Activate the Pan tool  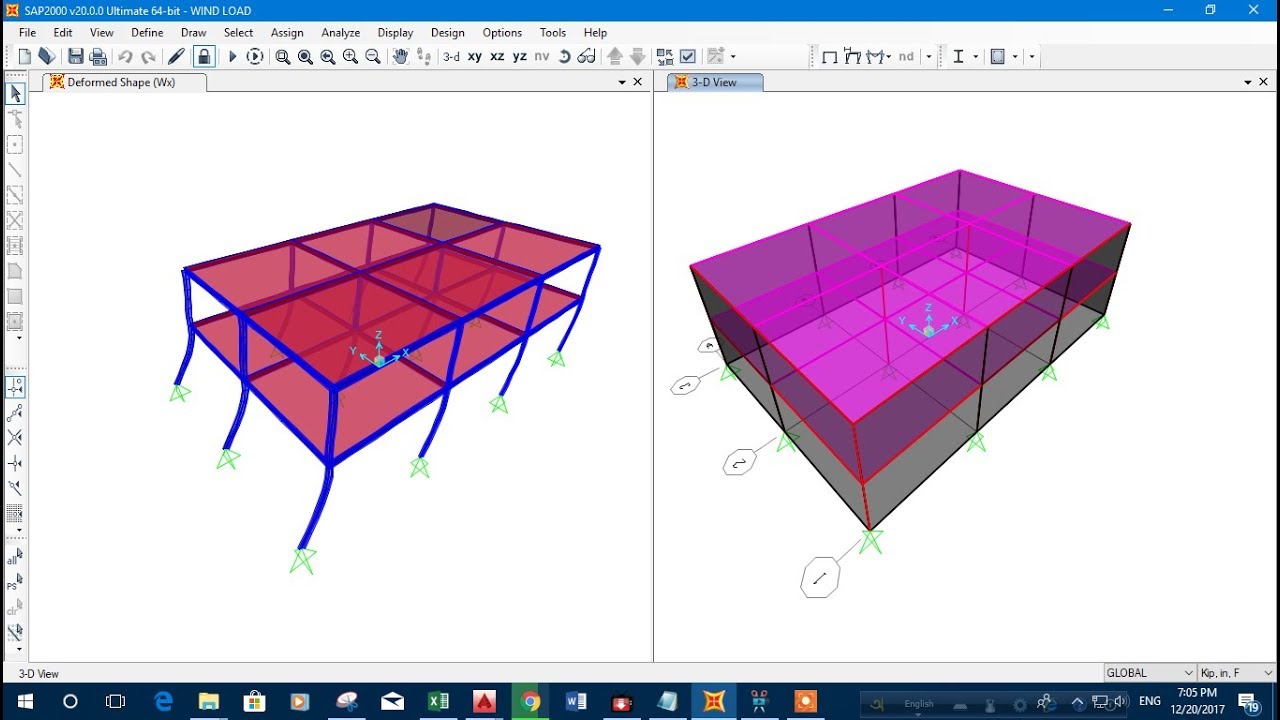click(x=401, y=56)
